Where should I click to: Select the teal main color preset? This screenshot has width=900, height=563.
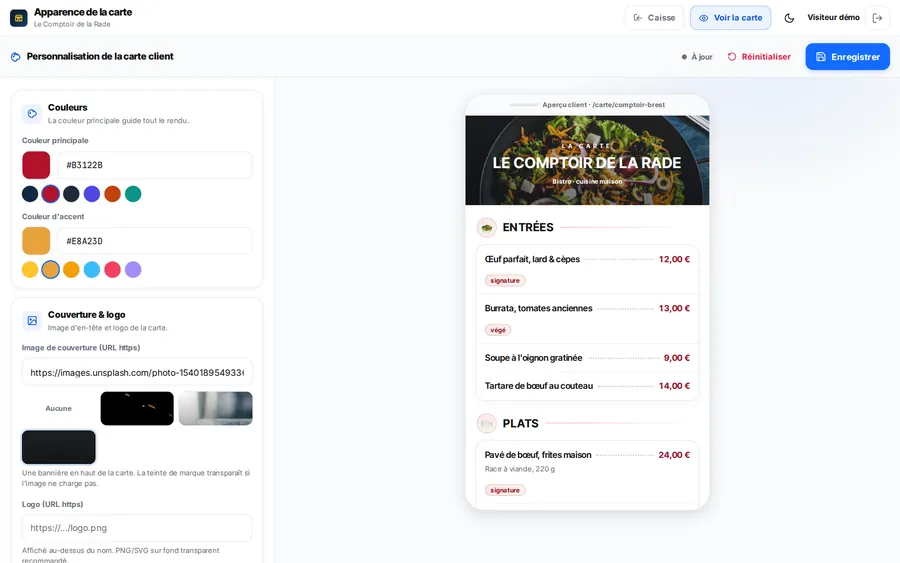pyautogui.click(x=133, y=194)
